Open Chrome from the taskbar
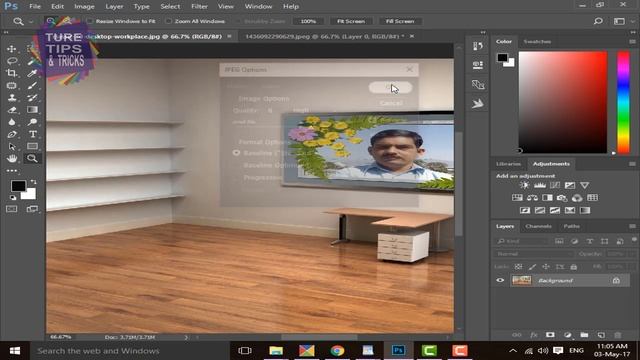The width and height of the screenshot is (640, 360). click(x=337, y=351)
